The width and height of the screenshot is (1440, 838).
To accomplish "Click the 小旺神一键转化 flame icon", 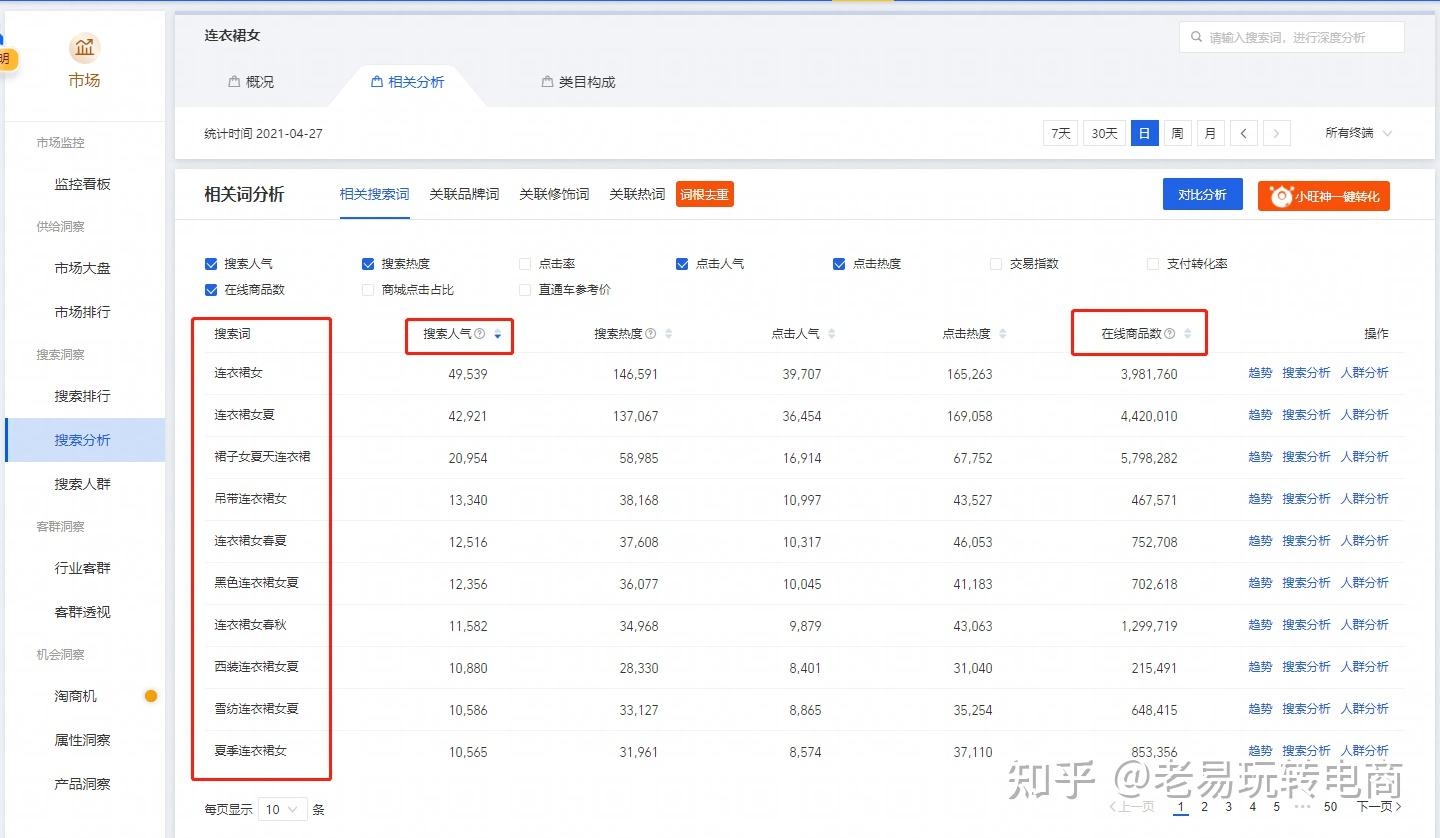I will (1281, 196).
